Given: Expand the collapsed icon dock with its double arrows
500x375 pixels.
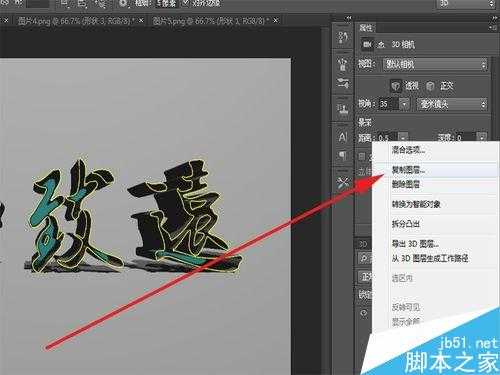Looking at the screenshot, I should (349, 18).
